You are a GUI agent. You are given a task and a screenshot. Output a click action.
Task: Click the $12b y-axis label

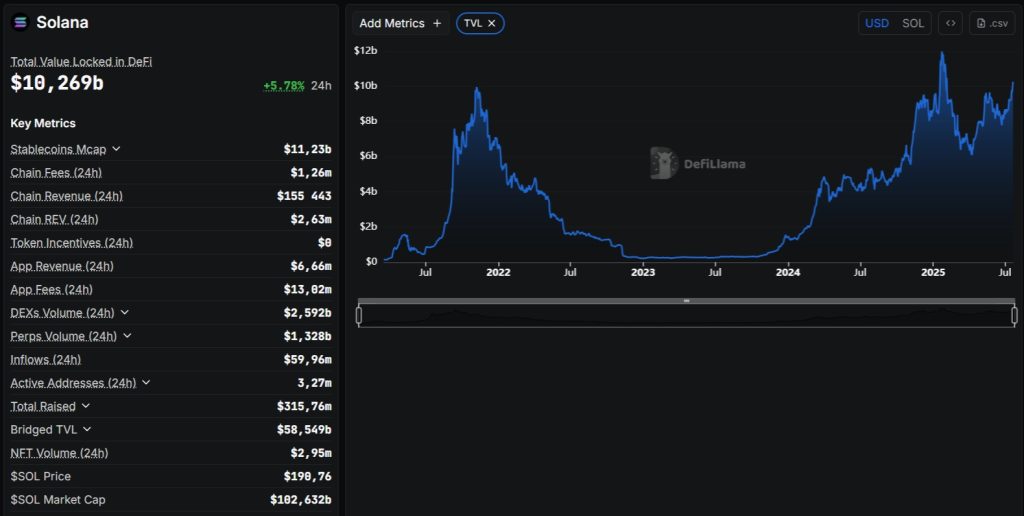tap(365, 50)
